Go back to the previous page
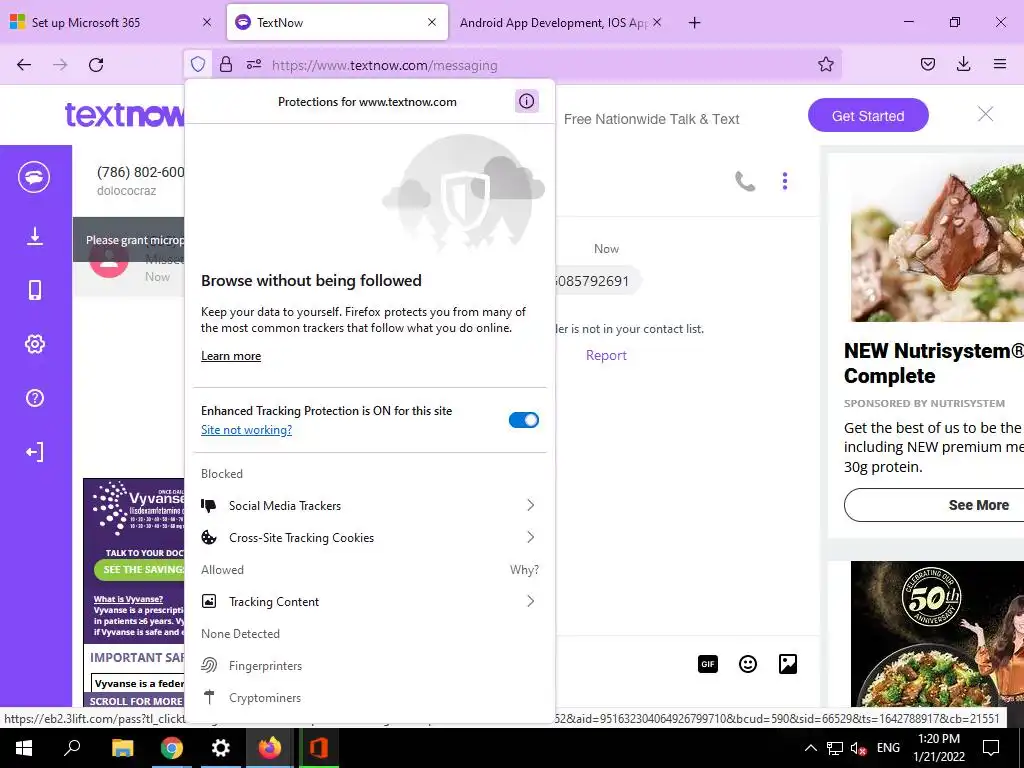 pos(24,64)
